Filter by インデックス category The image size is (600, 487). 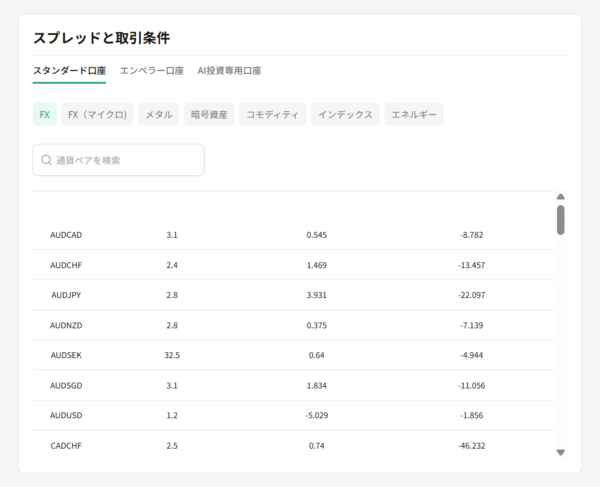[x=345, y=115]
